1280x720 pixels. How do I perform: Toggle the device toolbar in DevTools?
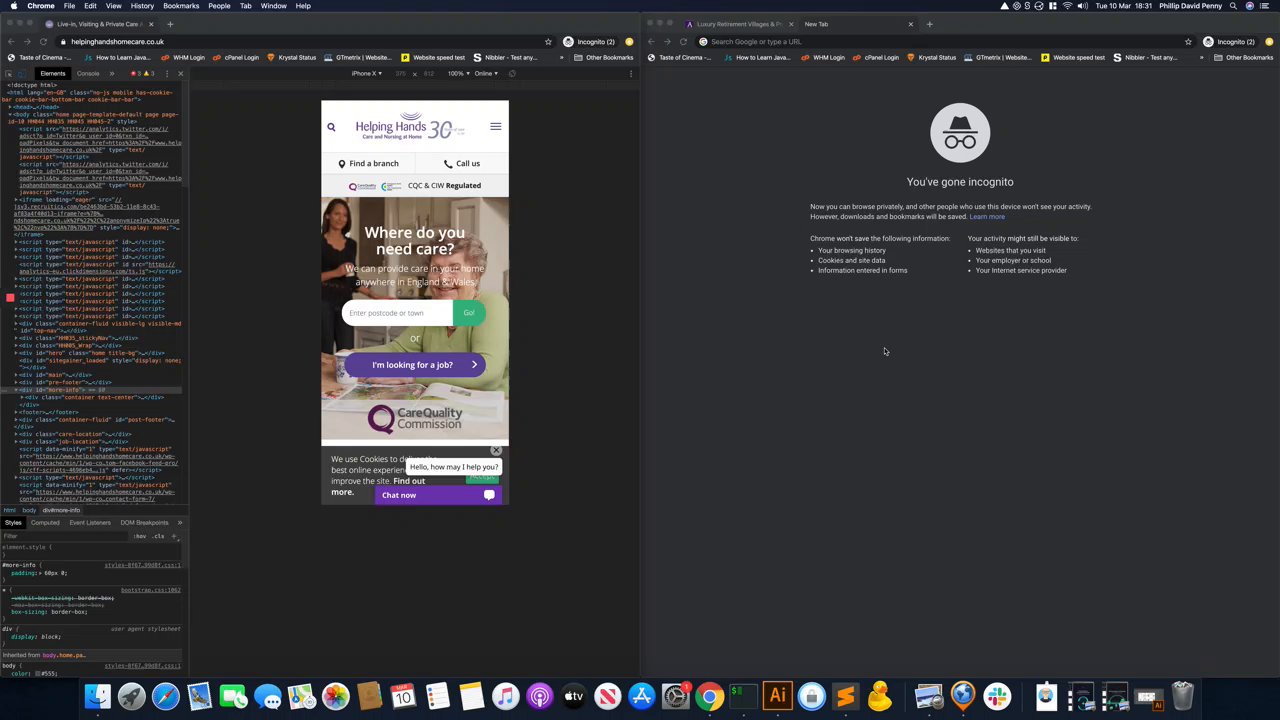pos(22,74)
